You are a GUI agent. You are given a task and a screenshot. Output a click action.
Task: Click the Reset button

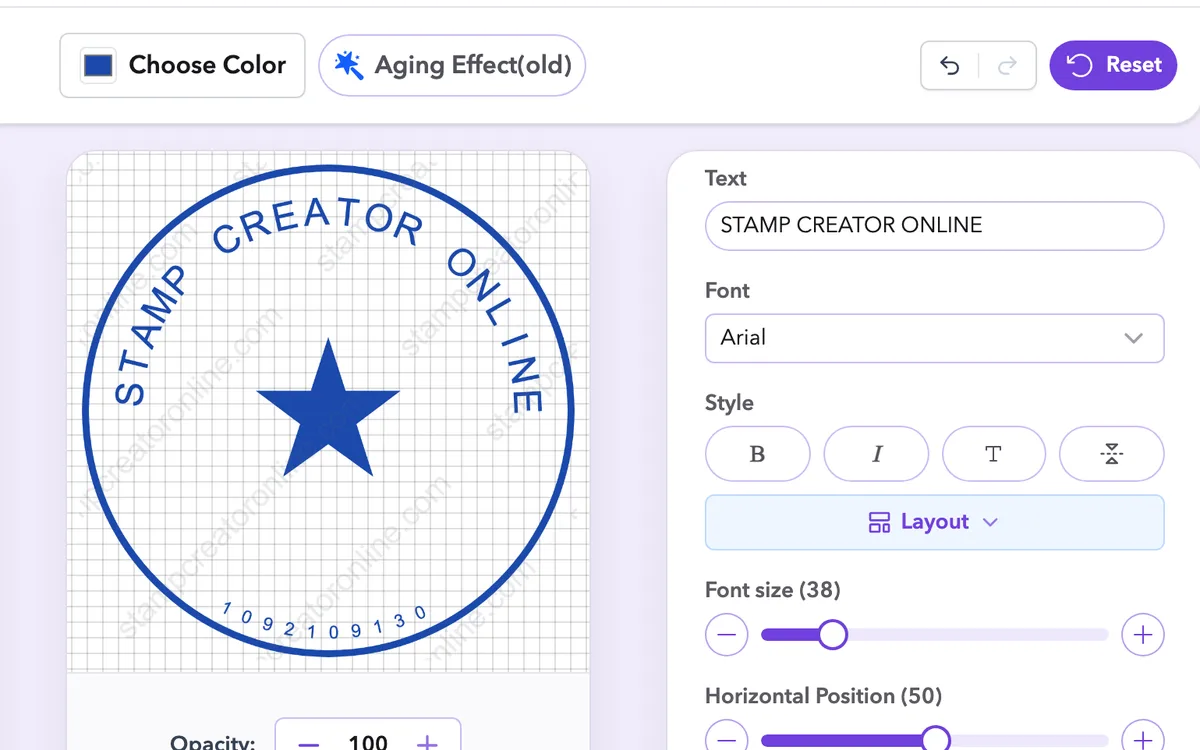[x=1113, y=65]
